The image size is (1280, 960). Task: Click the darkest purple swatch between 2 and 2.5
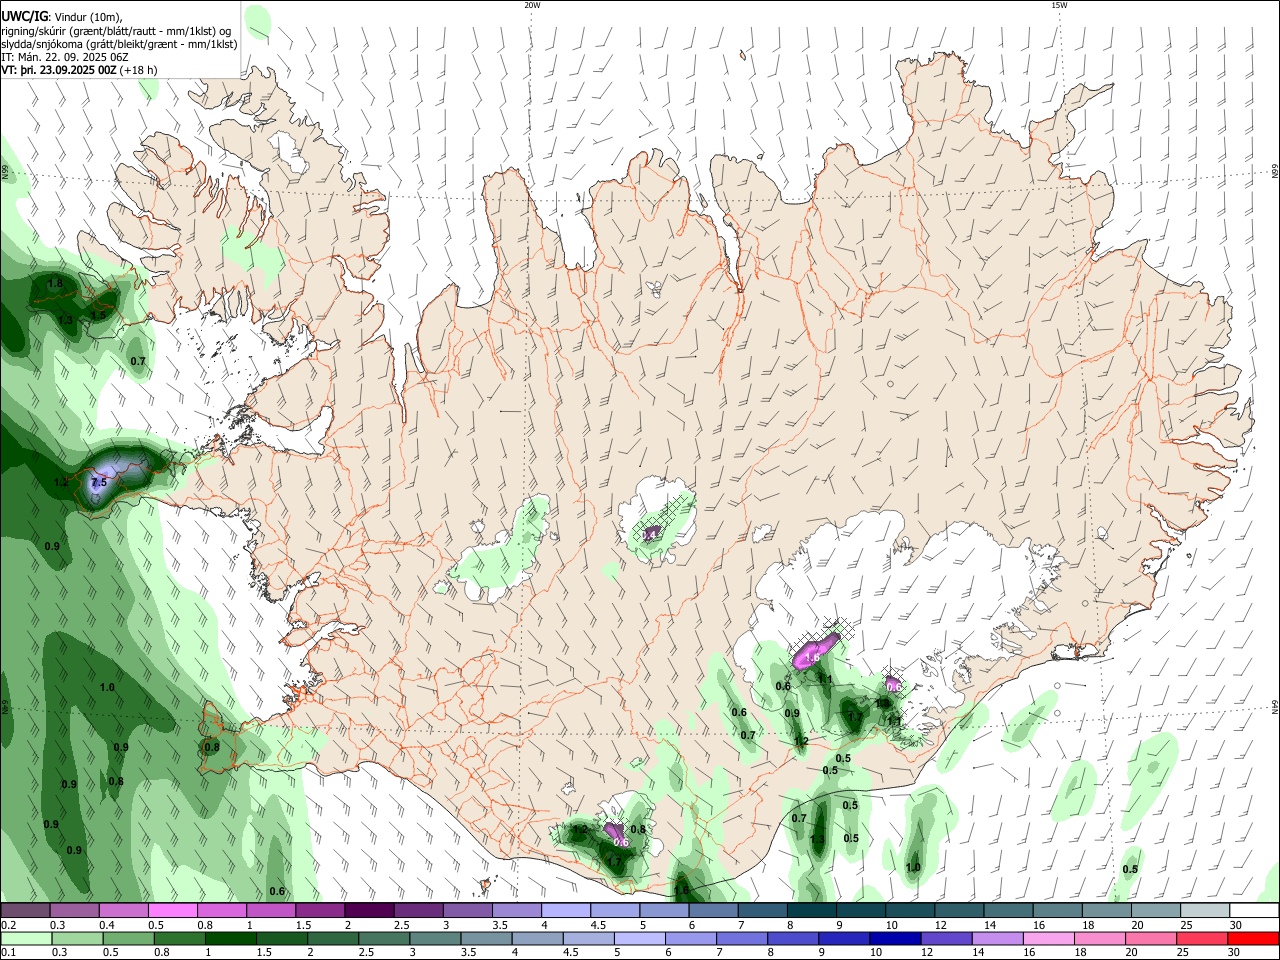point(369,910)
